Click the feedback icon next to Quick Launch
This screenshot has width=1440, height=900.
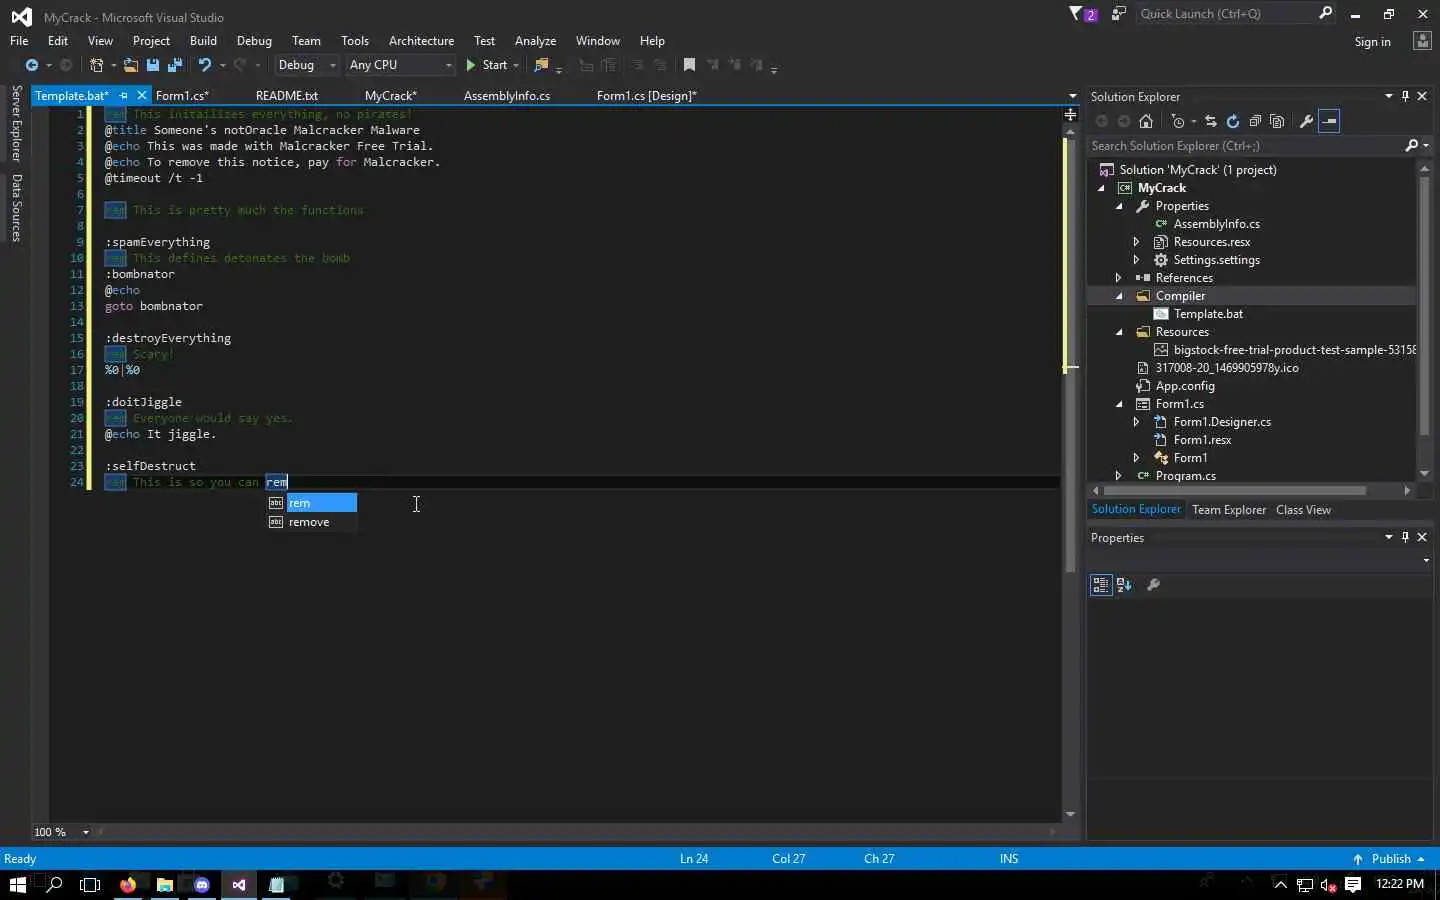[x=1119, y=14]
